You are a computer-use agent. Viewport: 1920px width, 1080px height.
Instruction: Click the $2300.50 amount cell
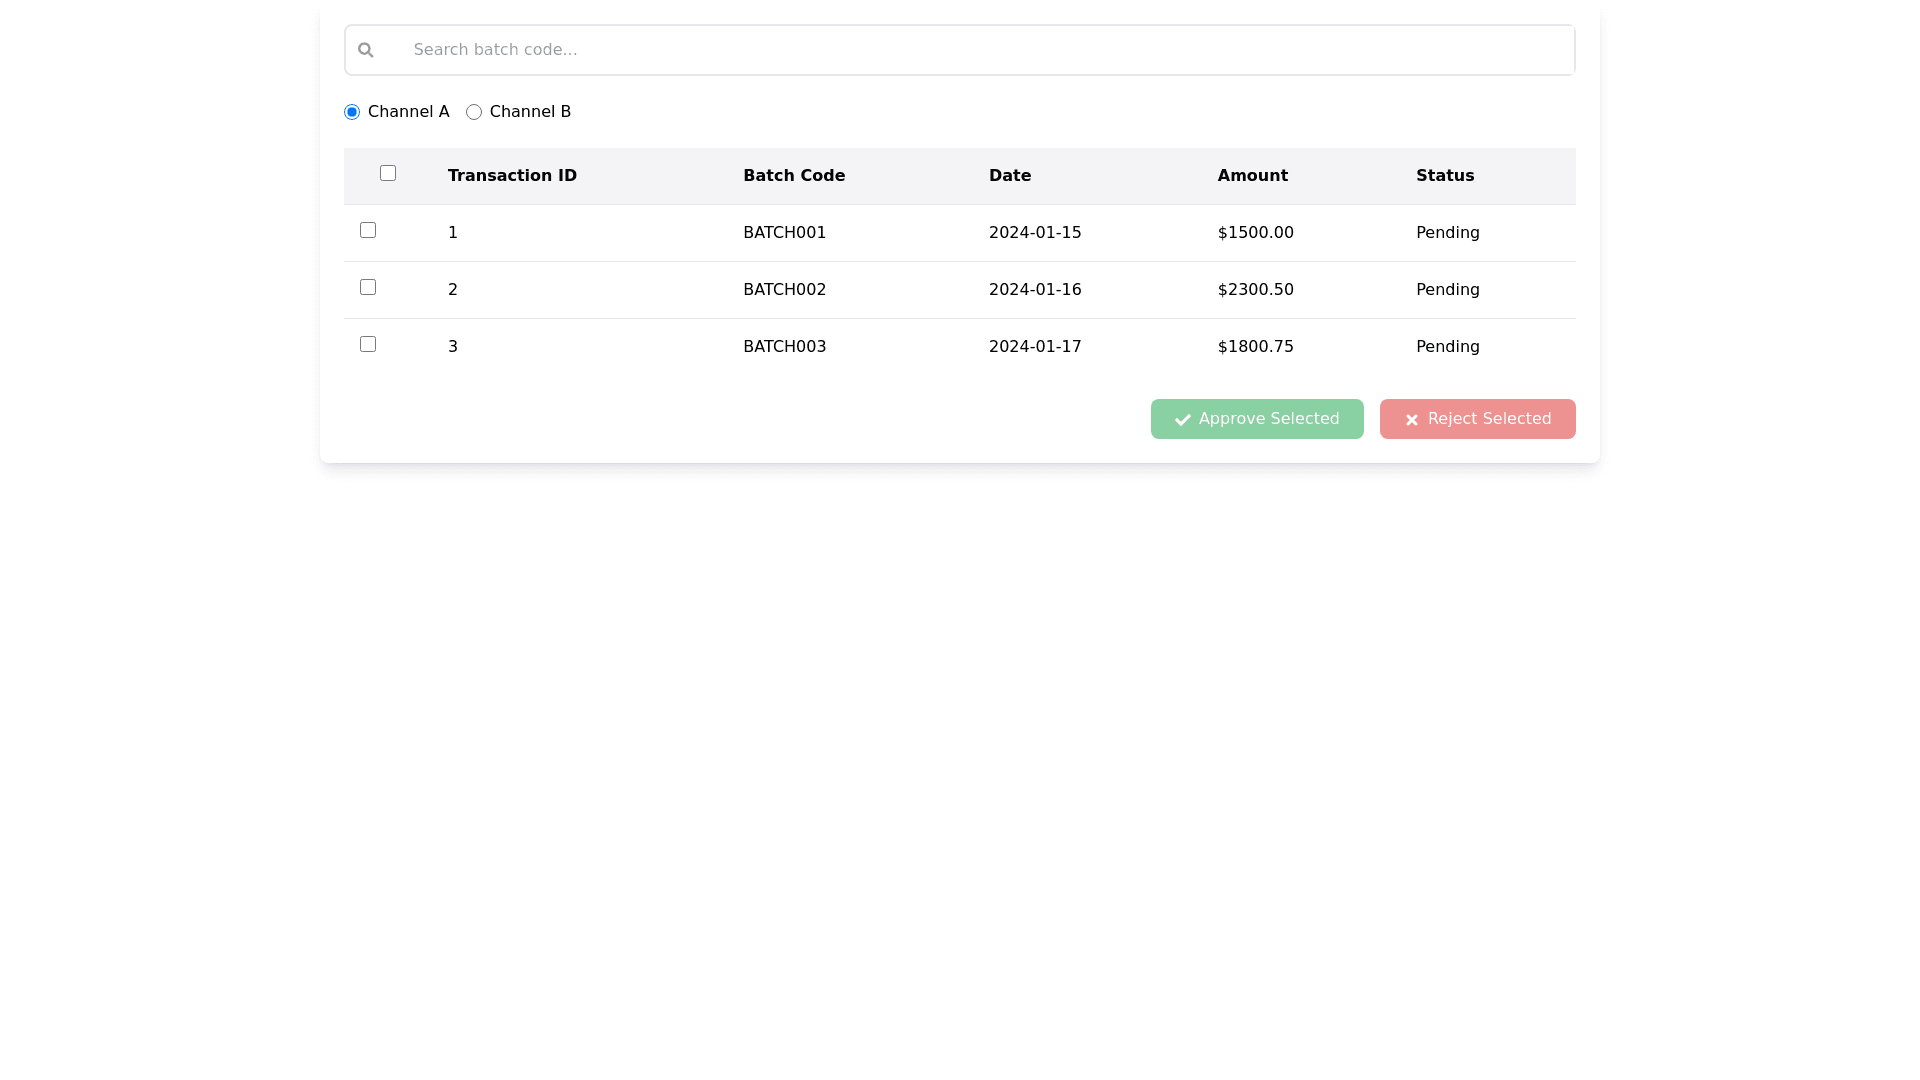tap(1255, 290)
